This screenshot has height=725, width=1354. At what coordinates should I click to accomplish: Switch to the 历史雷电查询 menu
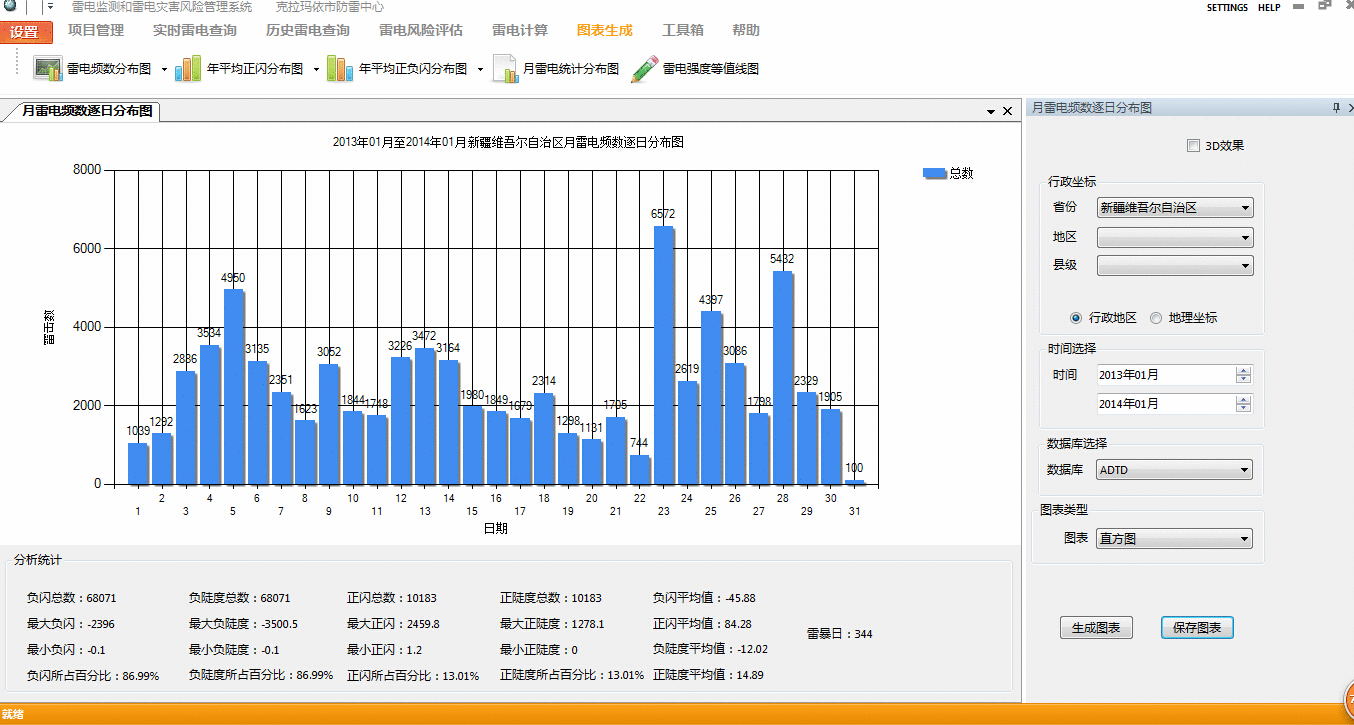pyautogui.click(x=308, y=30)
